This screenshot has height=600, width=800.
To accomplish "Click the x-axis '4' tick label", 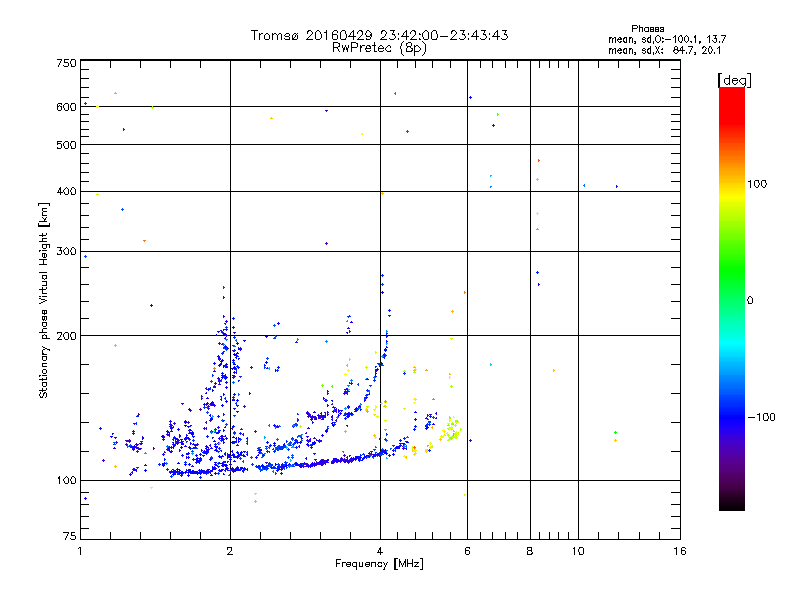I will click(x=380, y=551).
